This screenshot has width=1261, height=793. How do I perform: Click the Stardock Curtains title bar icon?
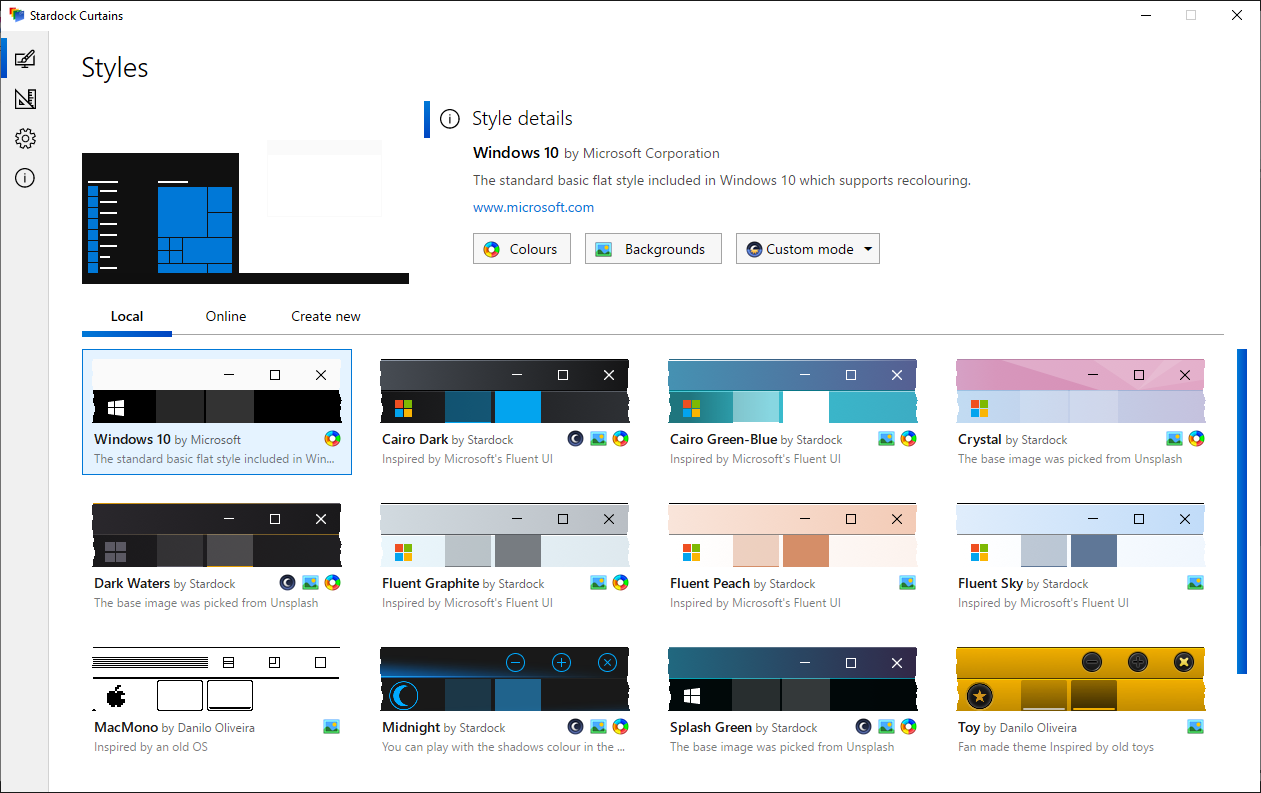point(16,16)
